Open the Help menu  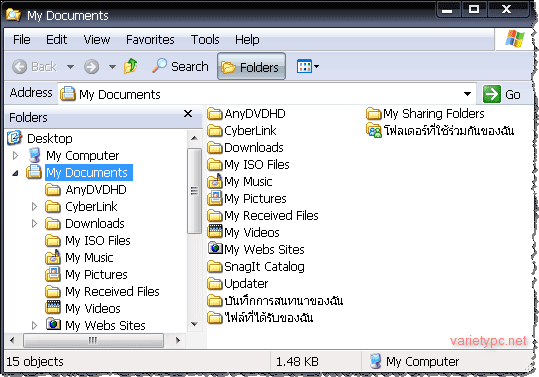click(x=247, y=40)
